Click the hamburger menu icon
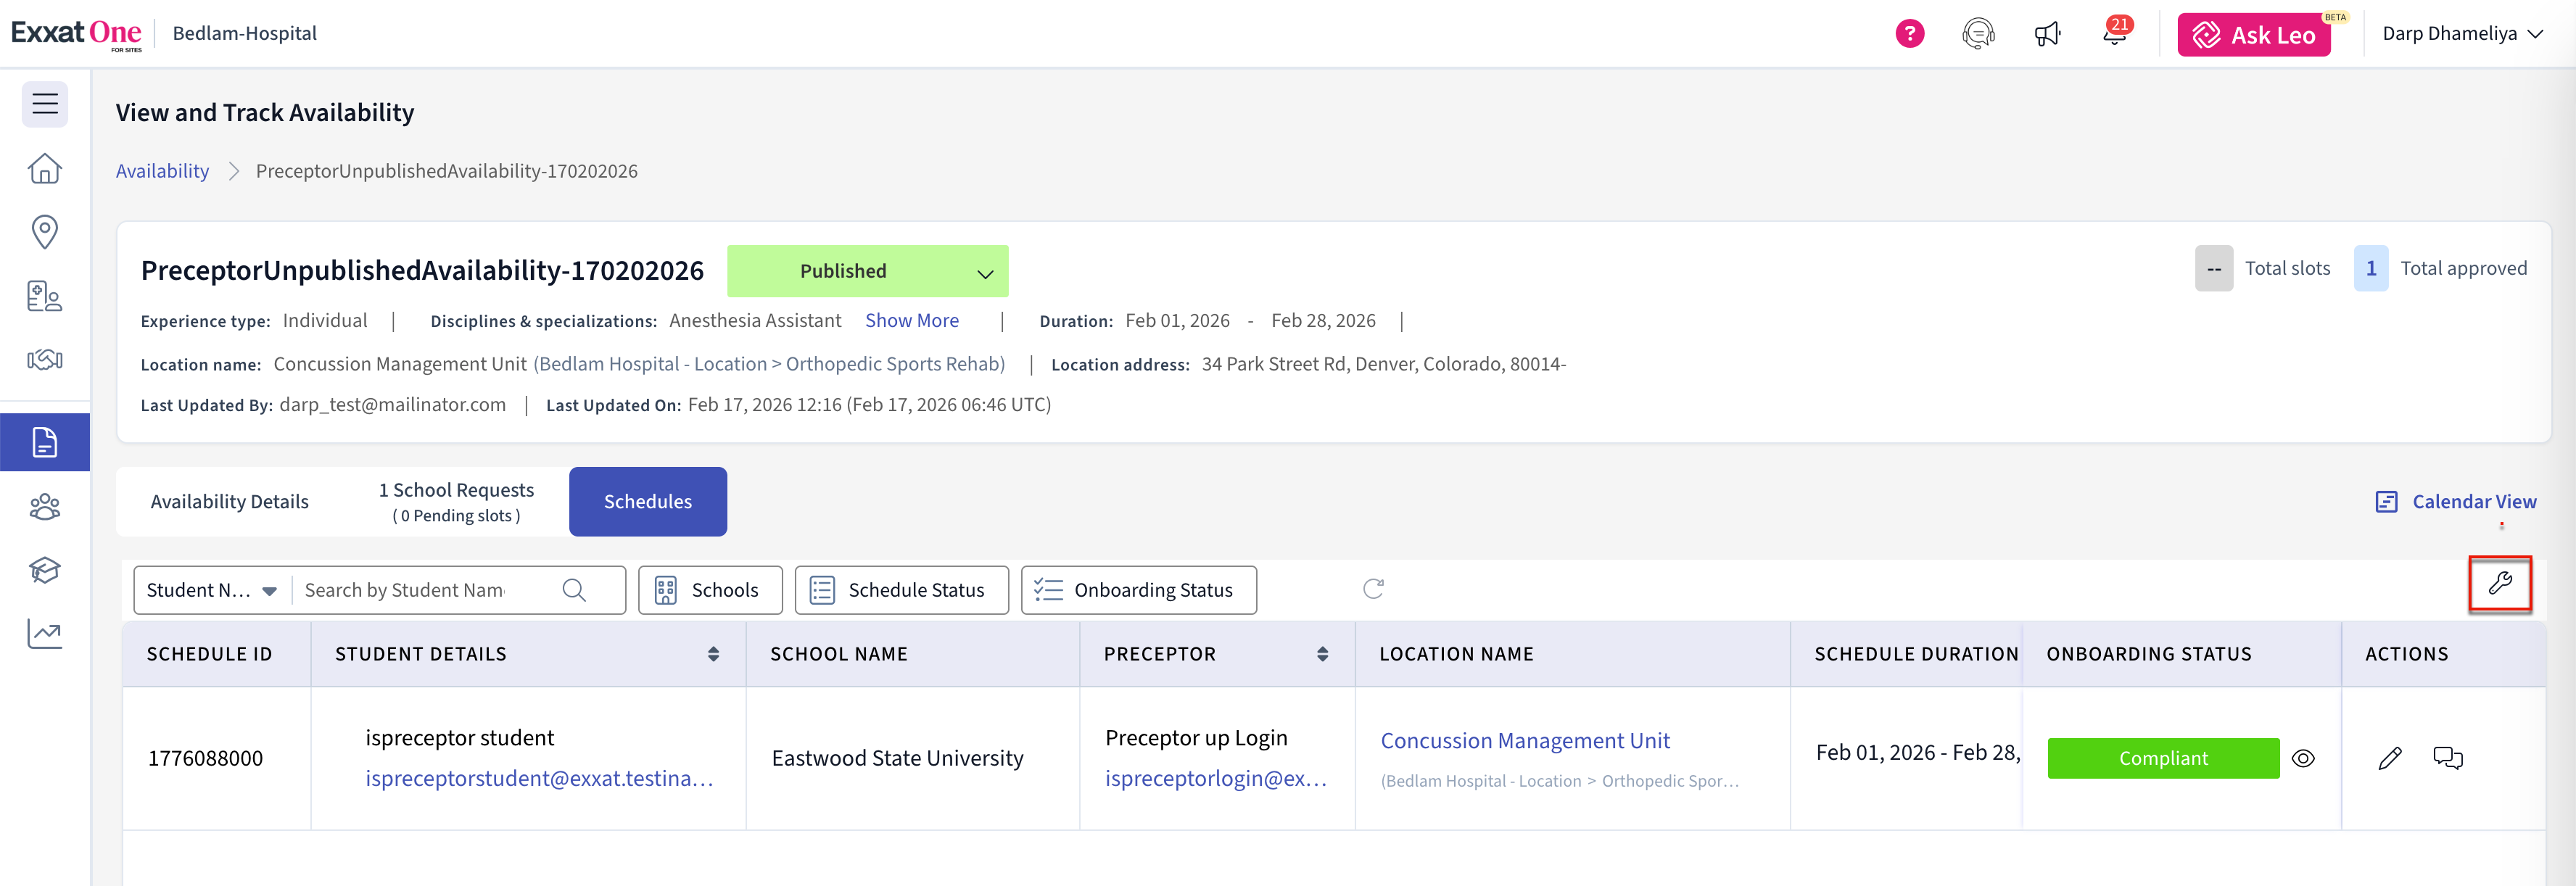 pos(45,104)
